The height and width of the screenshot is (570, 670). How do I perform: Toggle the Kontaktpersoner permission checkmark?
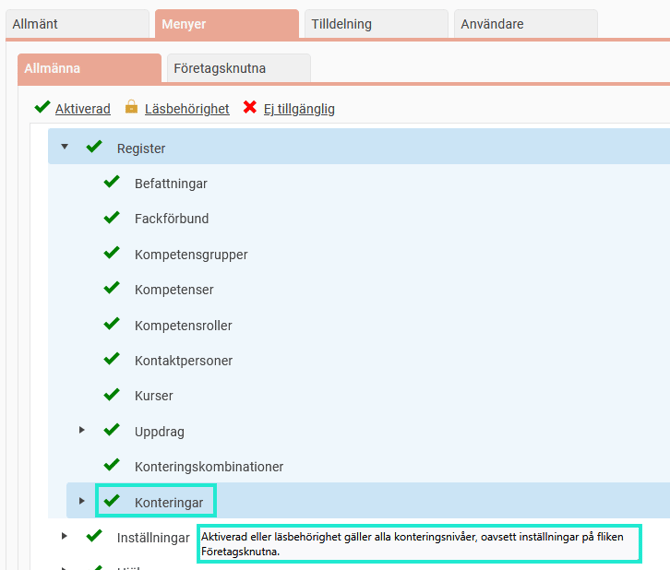[x=112, y=360]
